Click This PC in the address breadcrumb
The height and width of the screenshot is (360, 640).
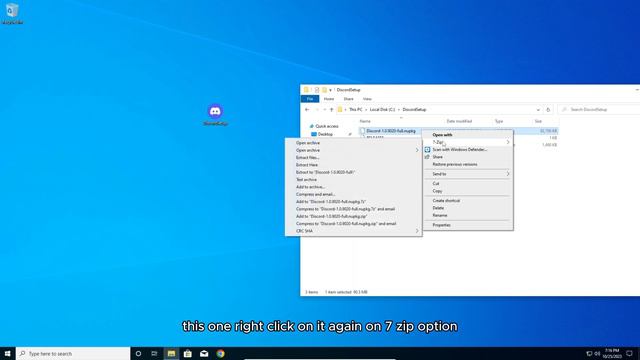point(356,109)
